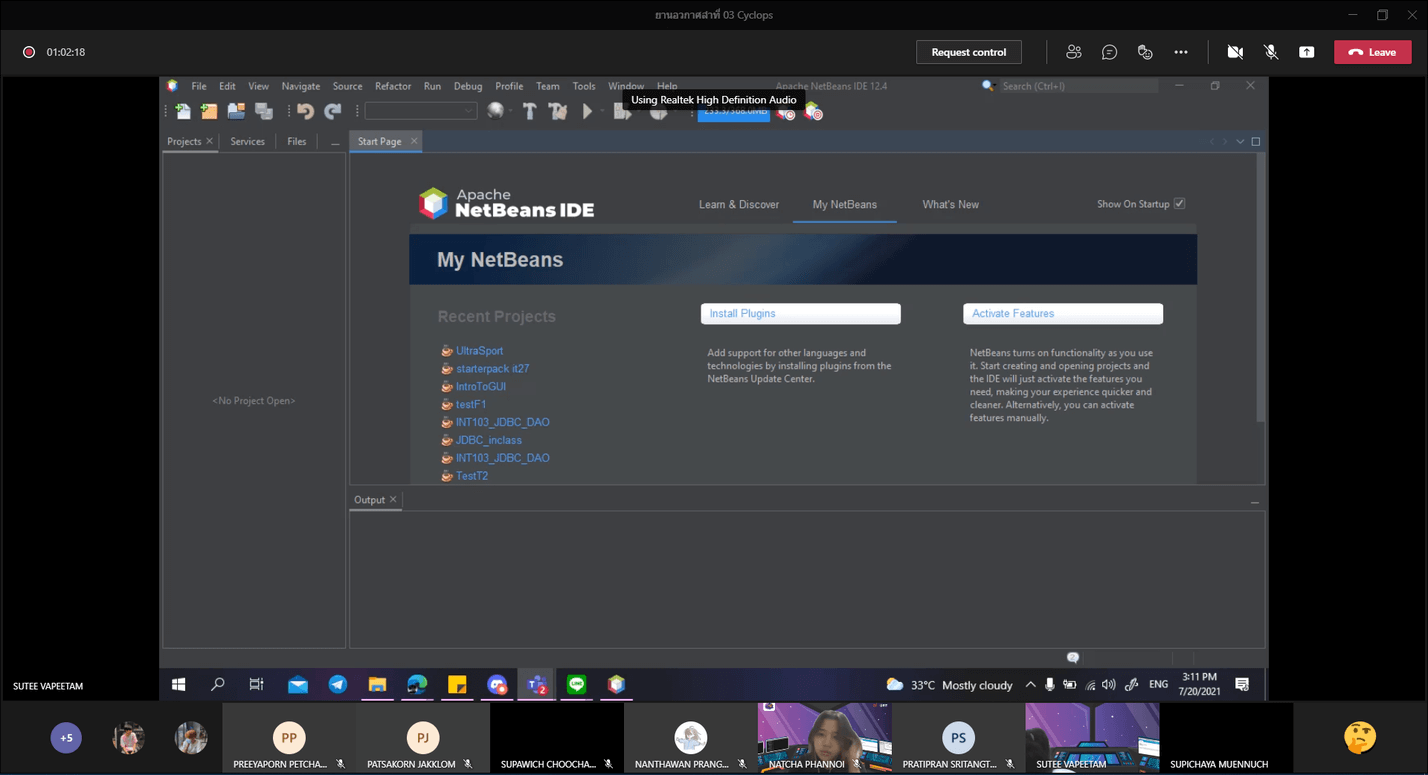Minimize the Output panel

click(x=1255, y=501)
